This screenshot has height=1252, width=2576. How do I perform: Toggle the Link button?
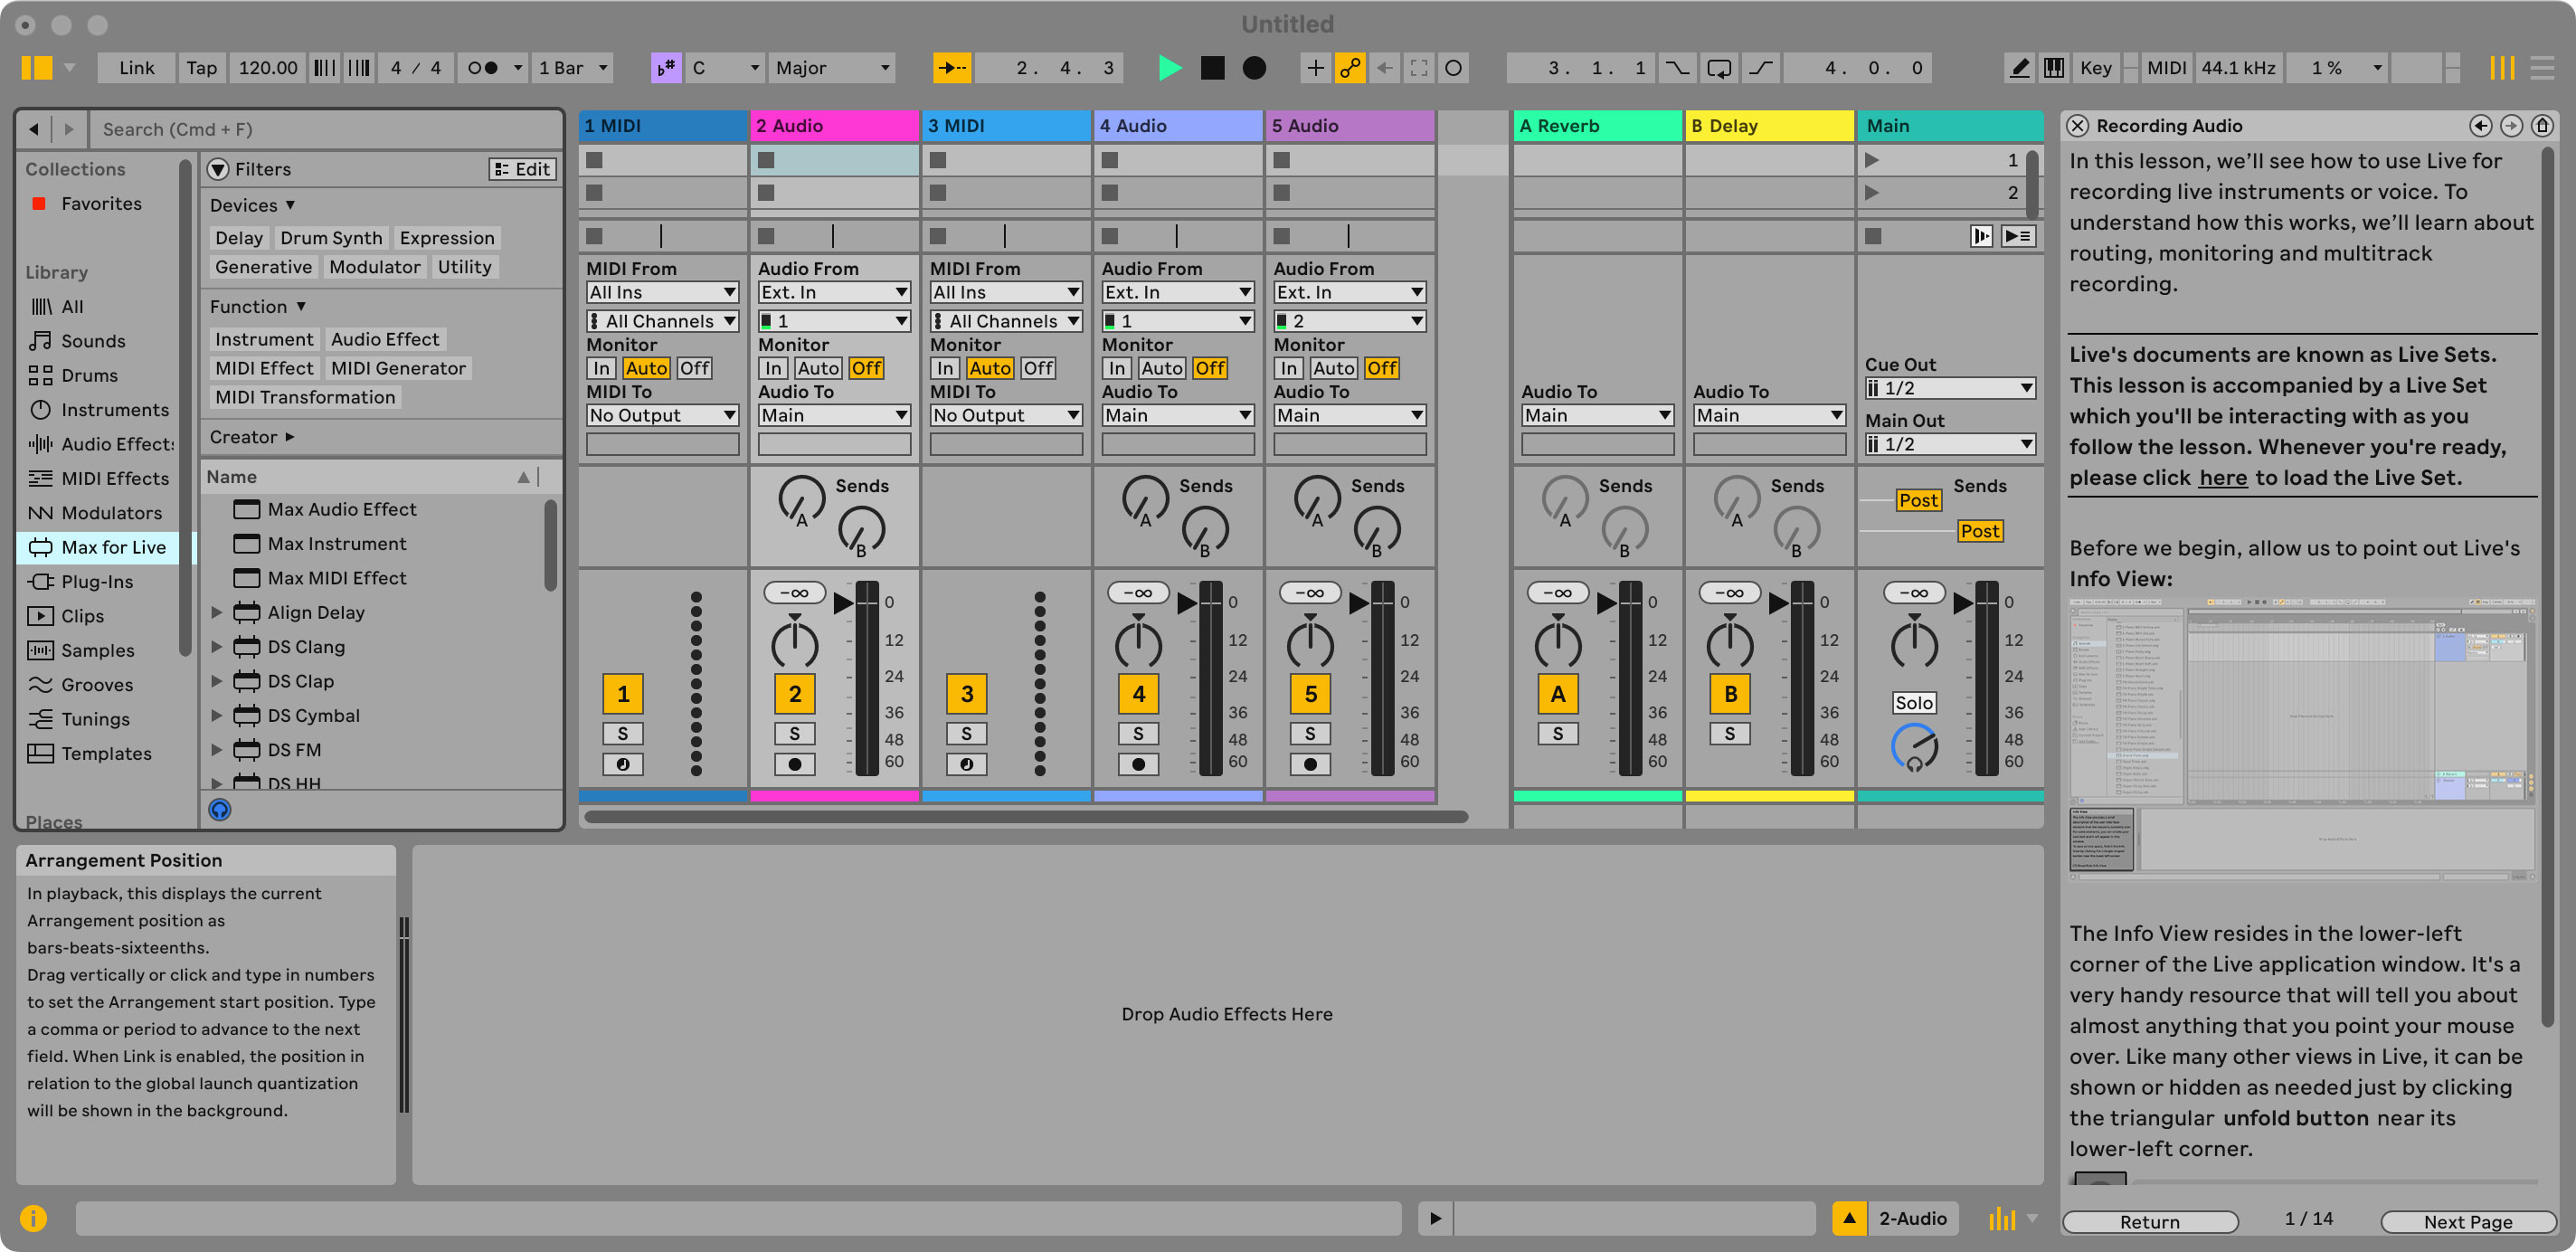[x=137, y=68]
